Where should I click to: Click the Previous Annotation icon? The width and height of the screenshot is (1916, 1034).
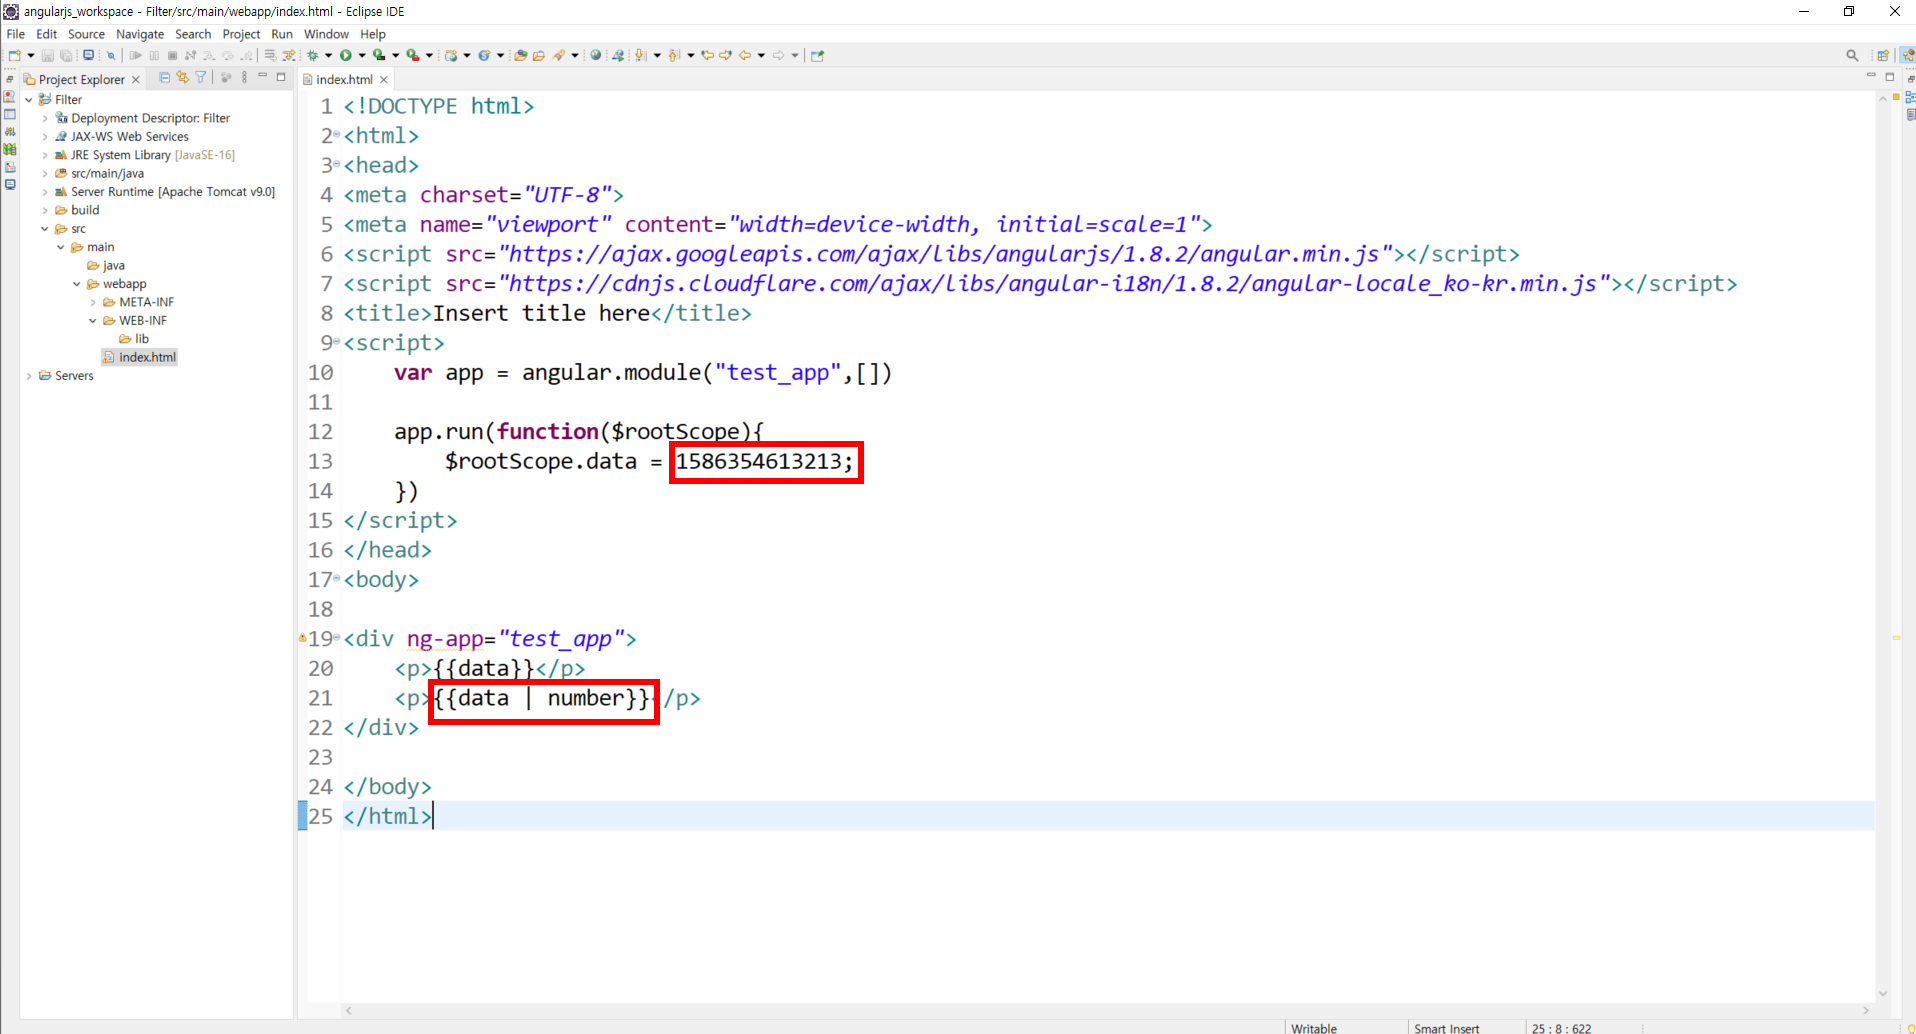[674, 55]
